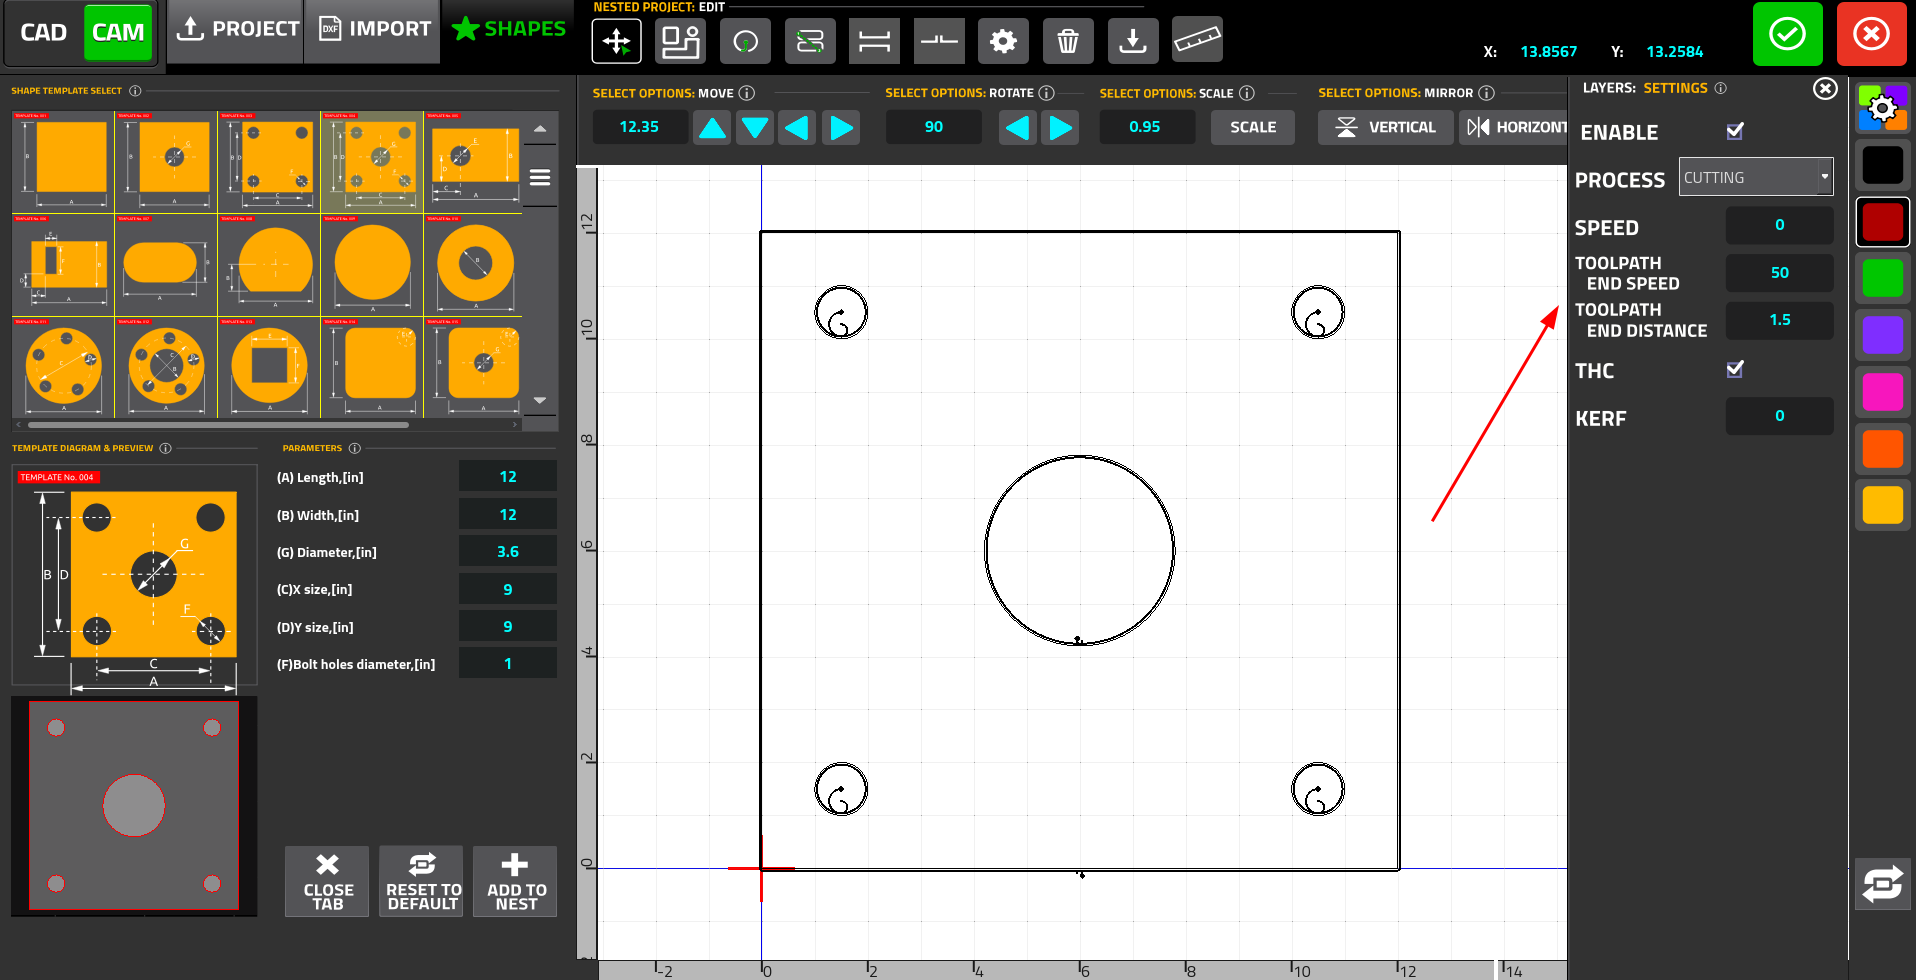Select the ruler measure tool

[x=1196, y=41]
